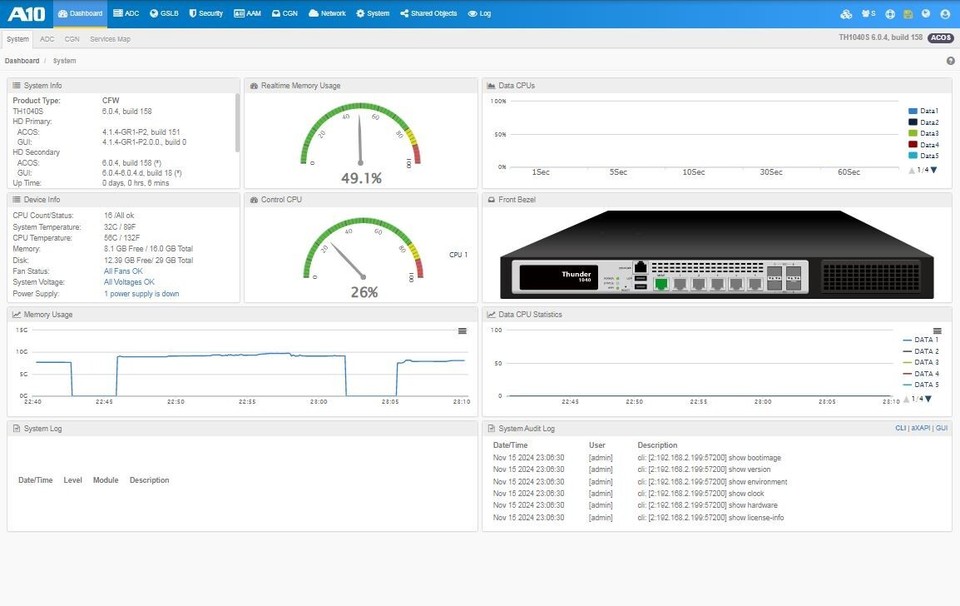
Task: Click the Data2 color swatch in the legend
Action: (x=912, y=122)
